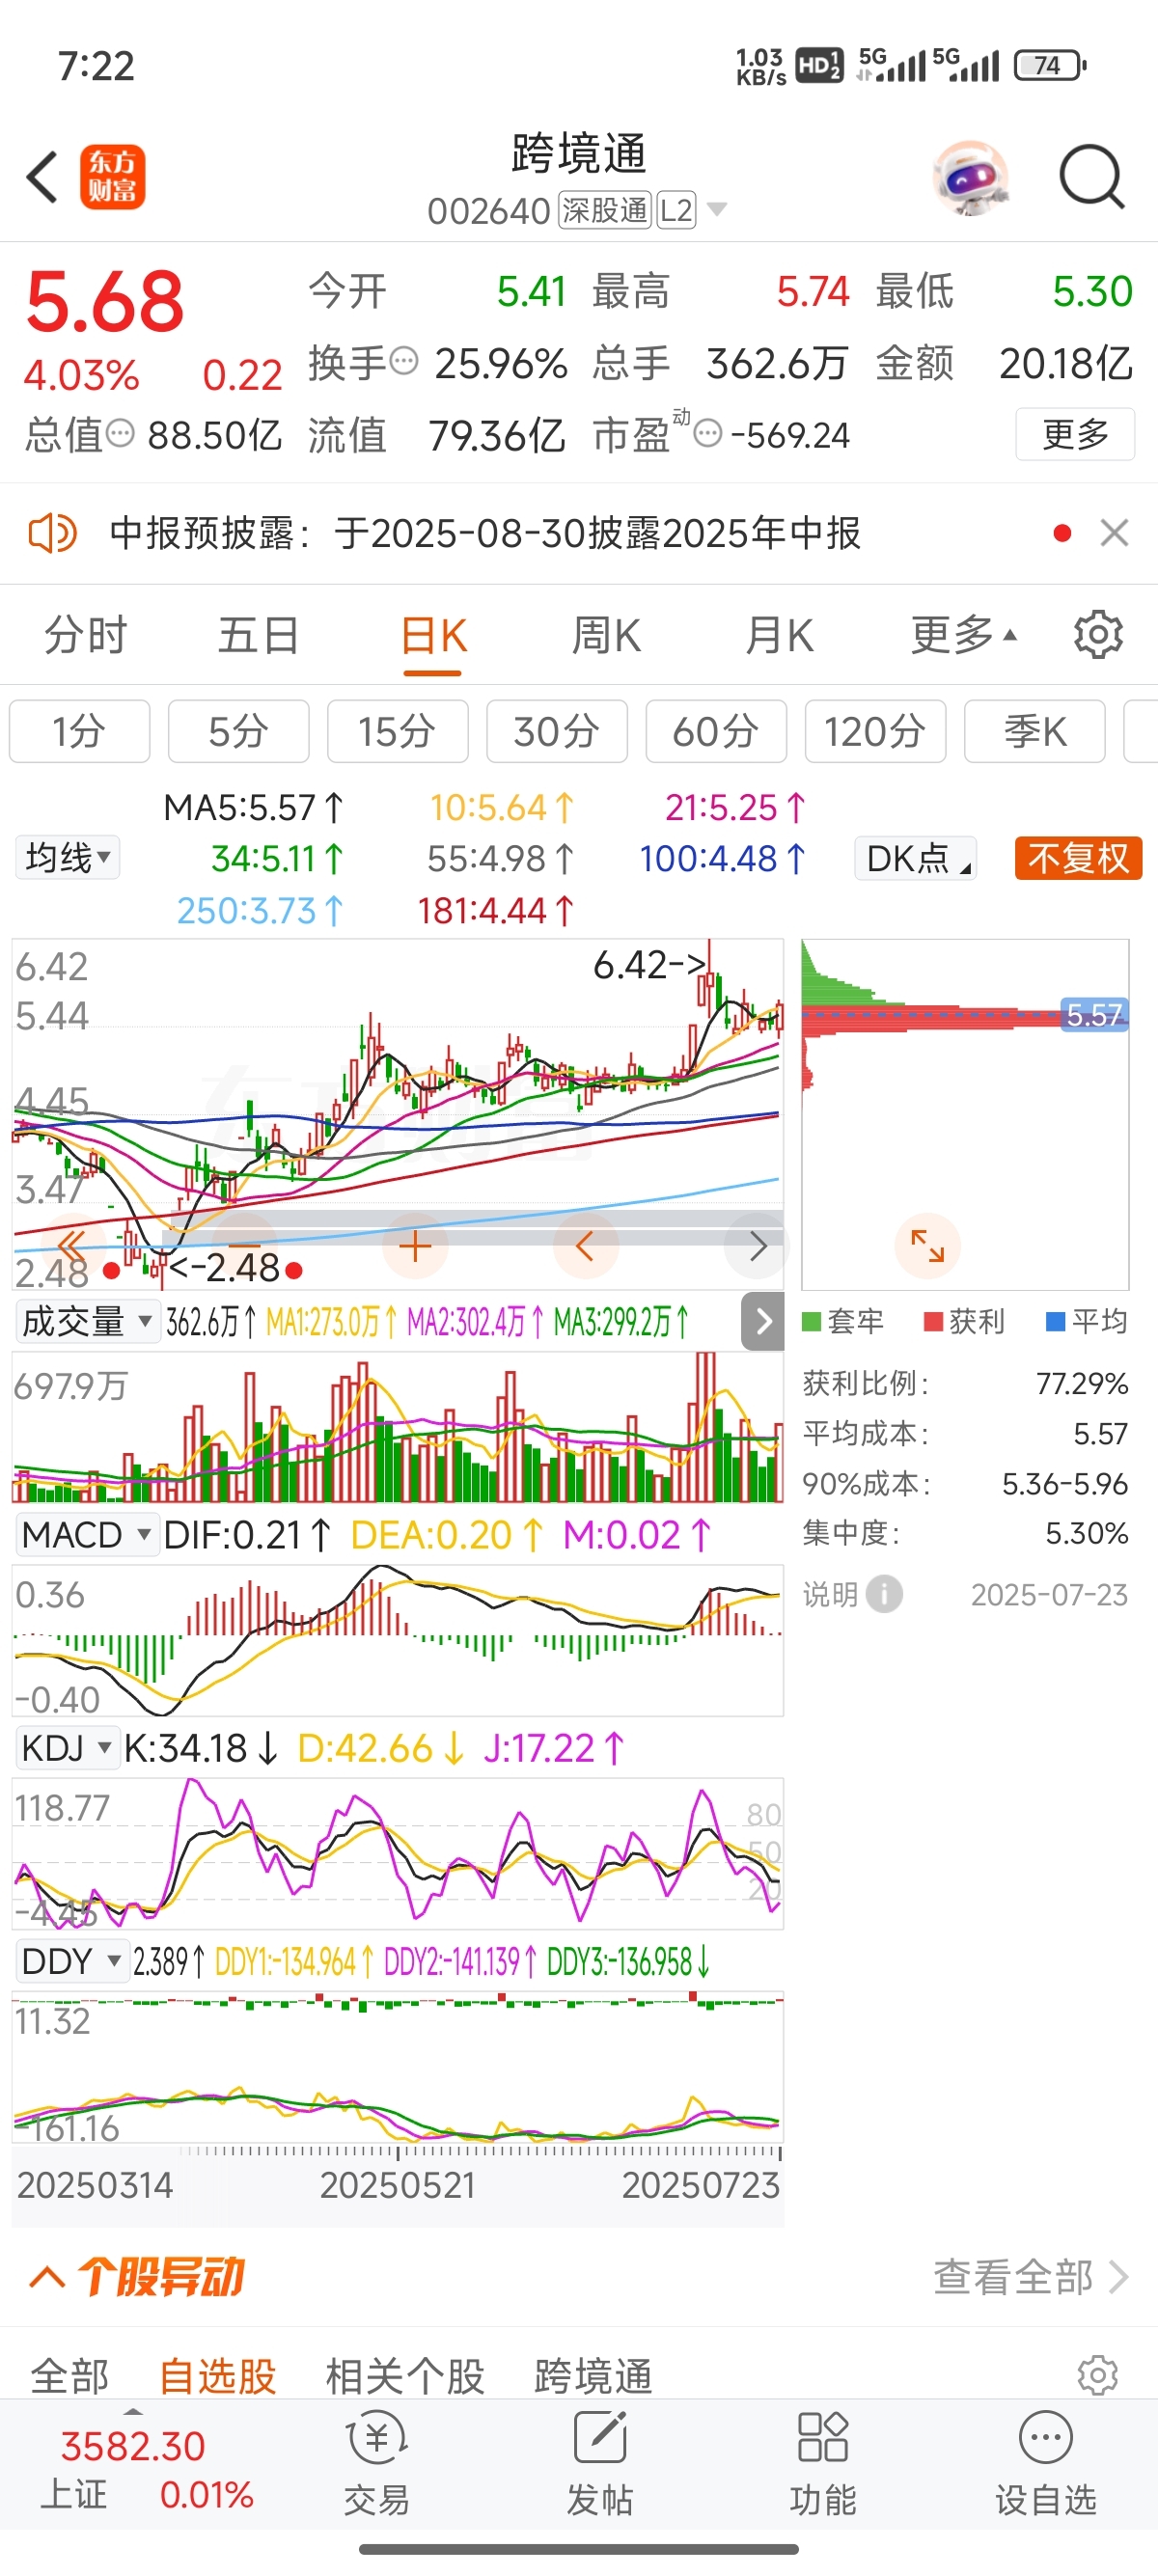
Task: Tap the 深股通 badge
Action: coord(604,210)
